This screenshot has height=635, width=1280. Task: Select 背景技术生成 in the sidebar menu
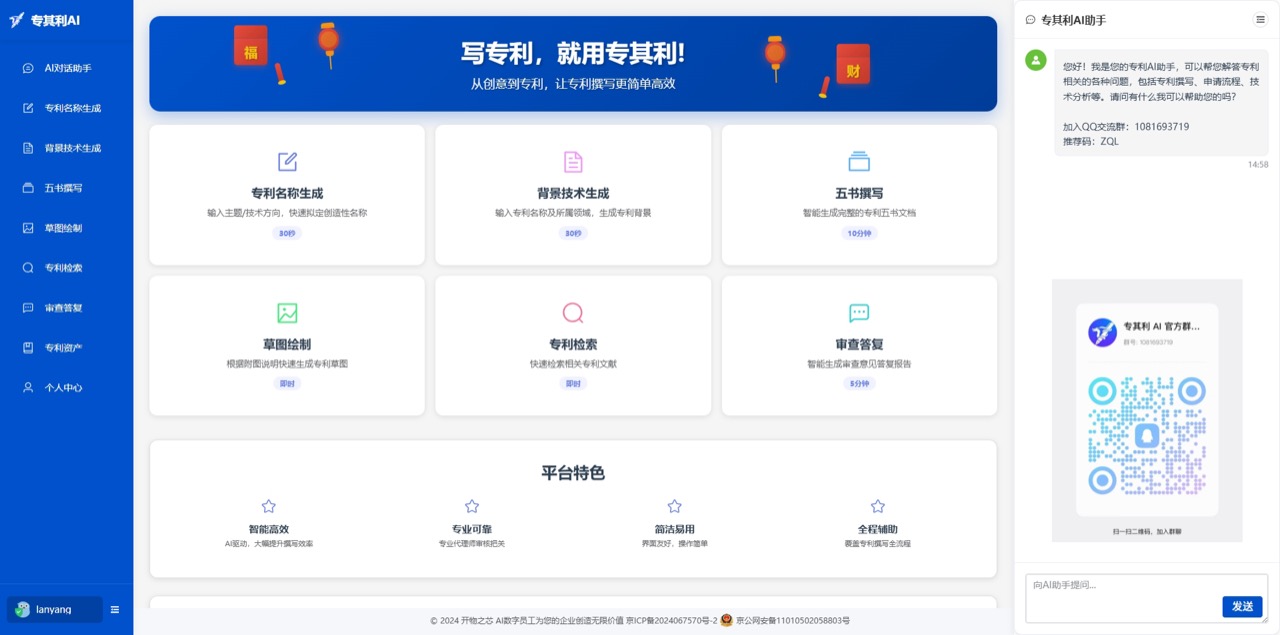[66, 148]
